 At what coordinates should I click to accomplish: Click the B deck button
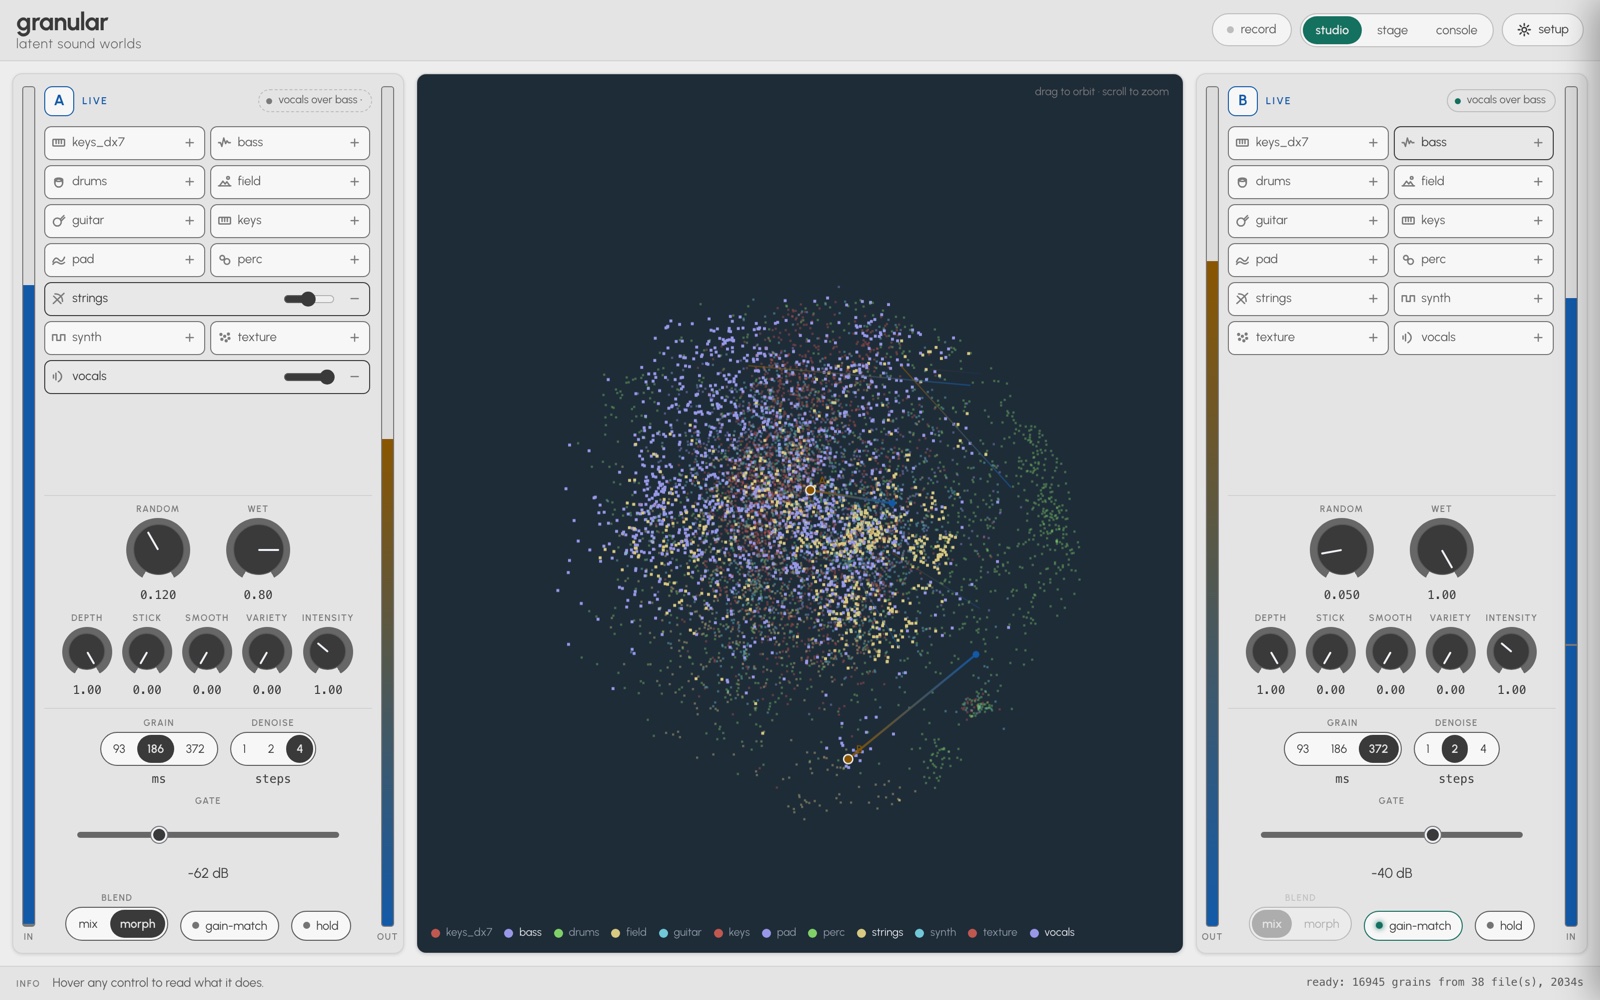tap(1243, 101)
